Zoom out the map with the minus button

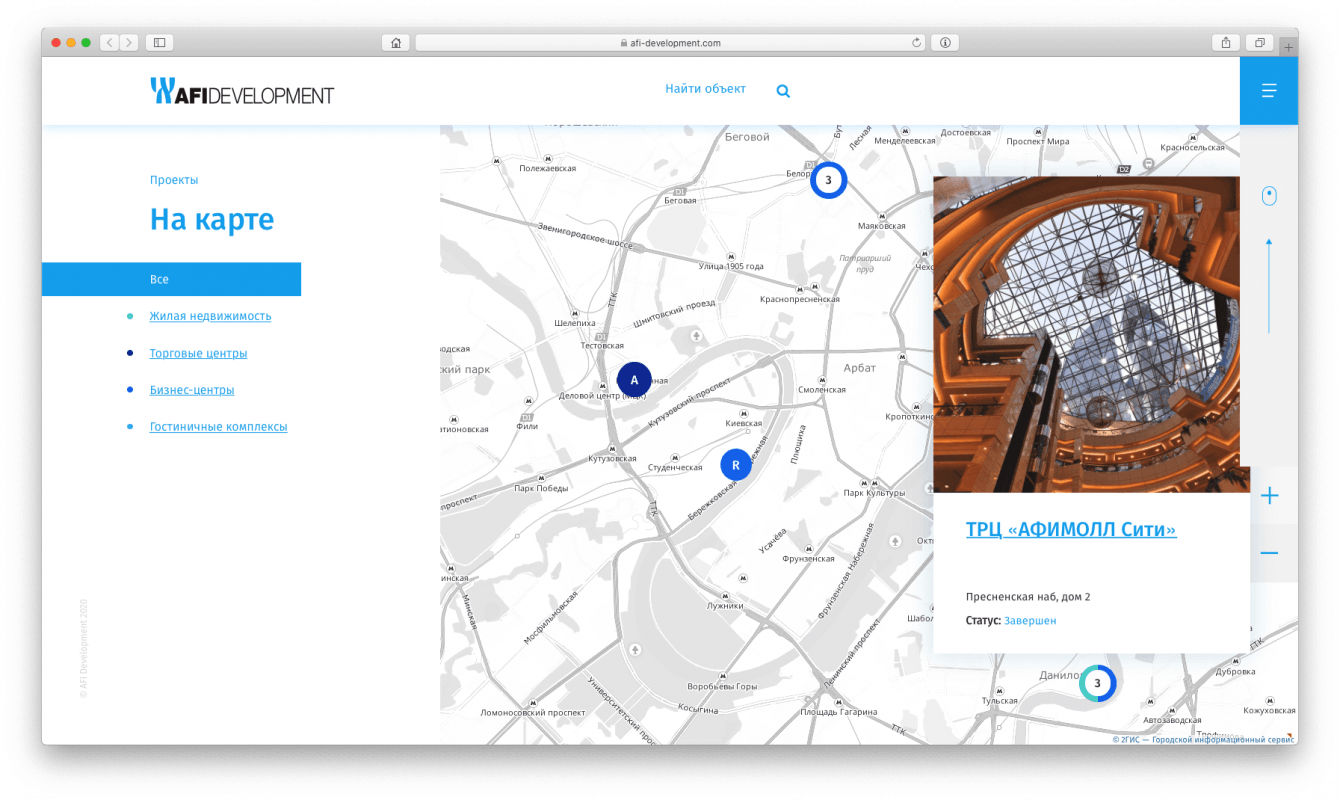[1270, 553]
